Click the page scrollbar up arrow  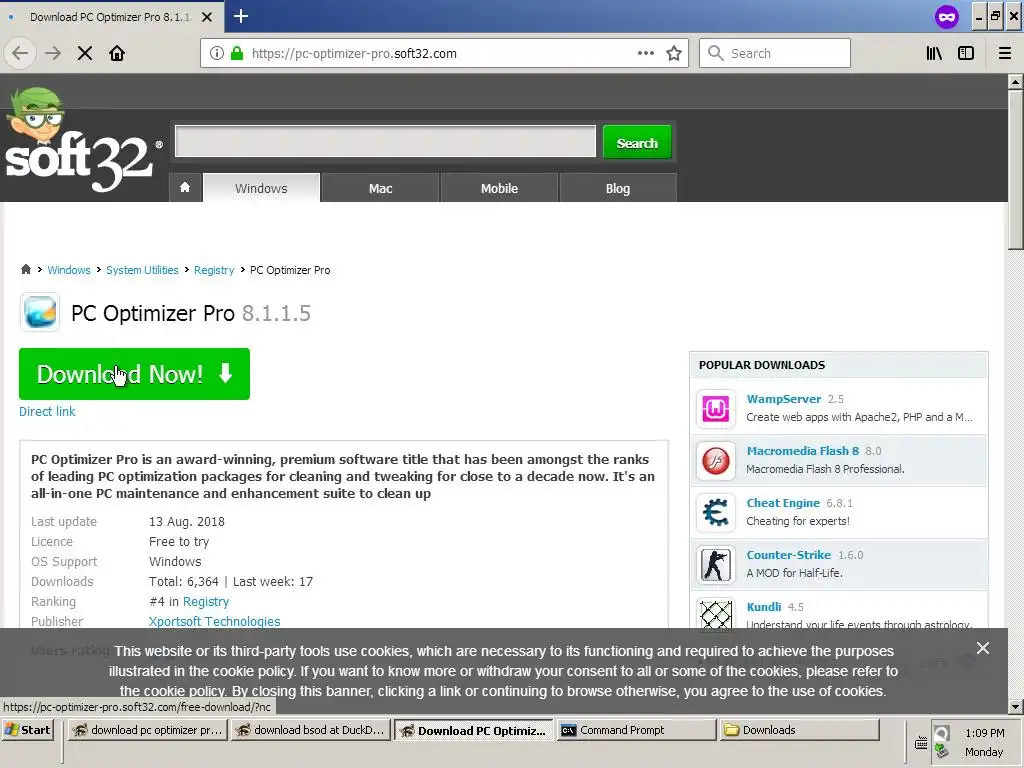click(1015, 82)
